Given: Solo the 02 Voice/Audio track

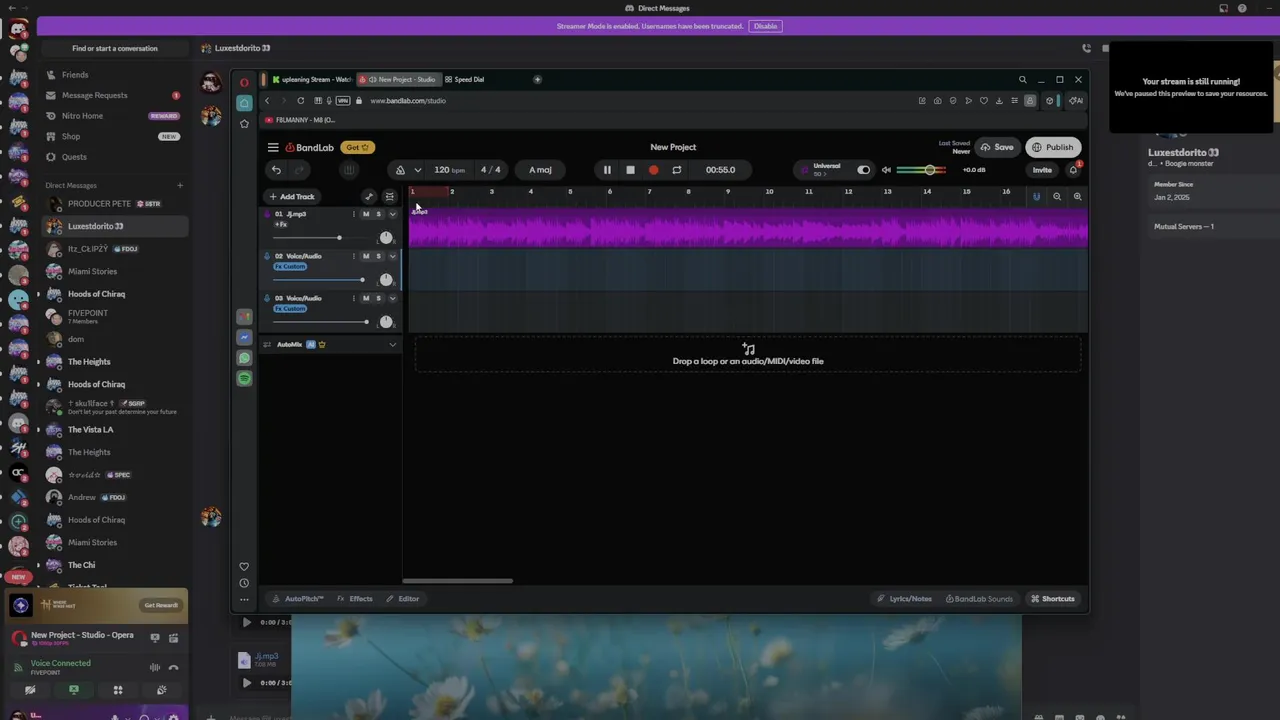Looking at the screenshot, I should point(378,256).
